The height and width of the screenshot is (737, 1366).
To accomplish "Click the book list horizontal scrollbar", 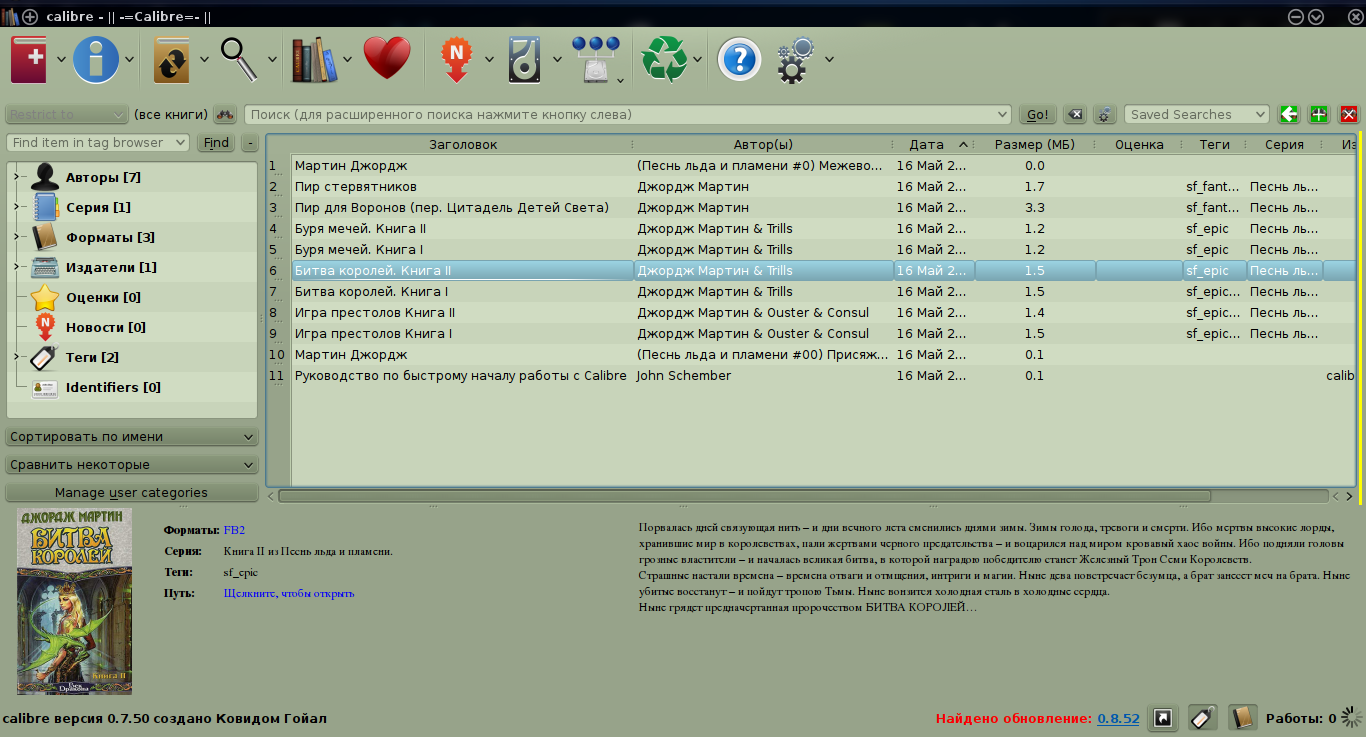I will (744, 496).
